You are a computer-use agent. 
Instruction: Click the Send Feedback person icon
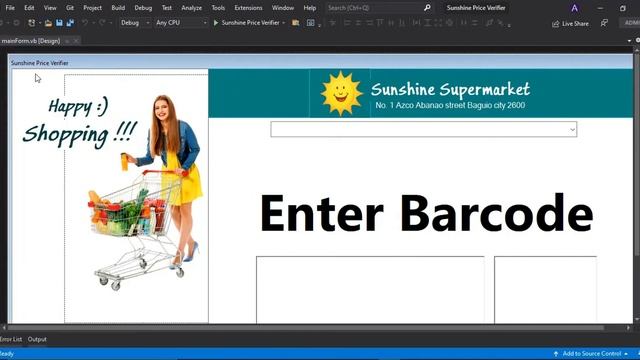pyautogui.click(x=604, y=23)
